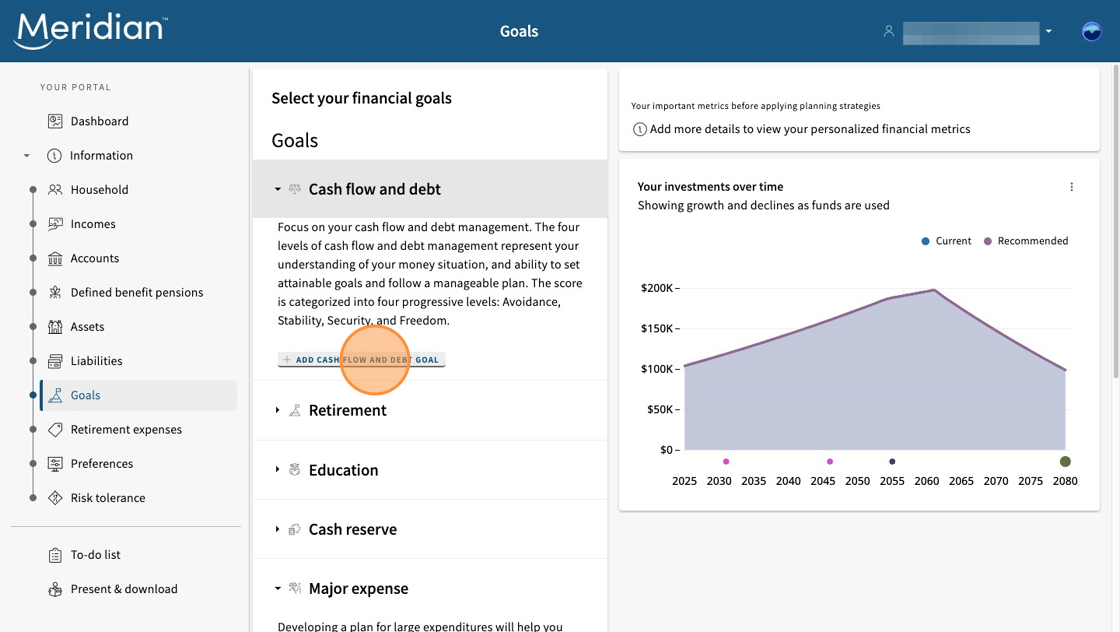1120x632 pixels.
Task: Open Retirement expenses page
Action: (126, 430)
